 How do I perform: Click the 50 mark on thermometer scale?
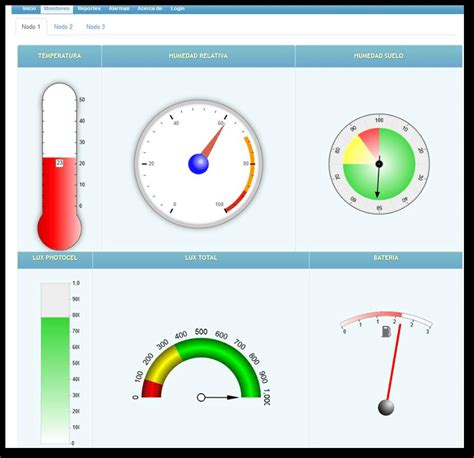[82, 100]
